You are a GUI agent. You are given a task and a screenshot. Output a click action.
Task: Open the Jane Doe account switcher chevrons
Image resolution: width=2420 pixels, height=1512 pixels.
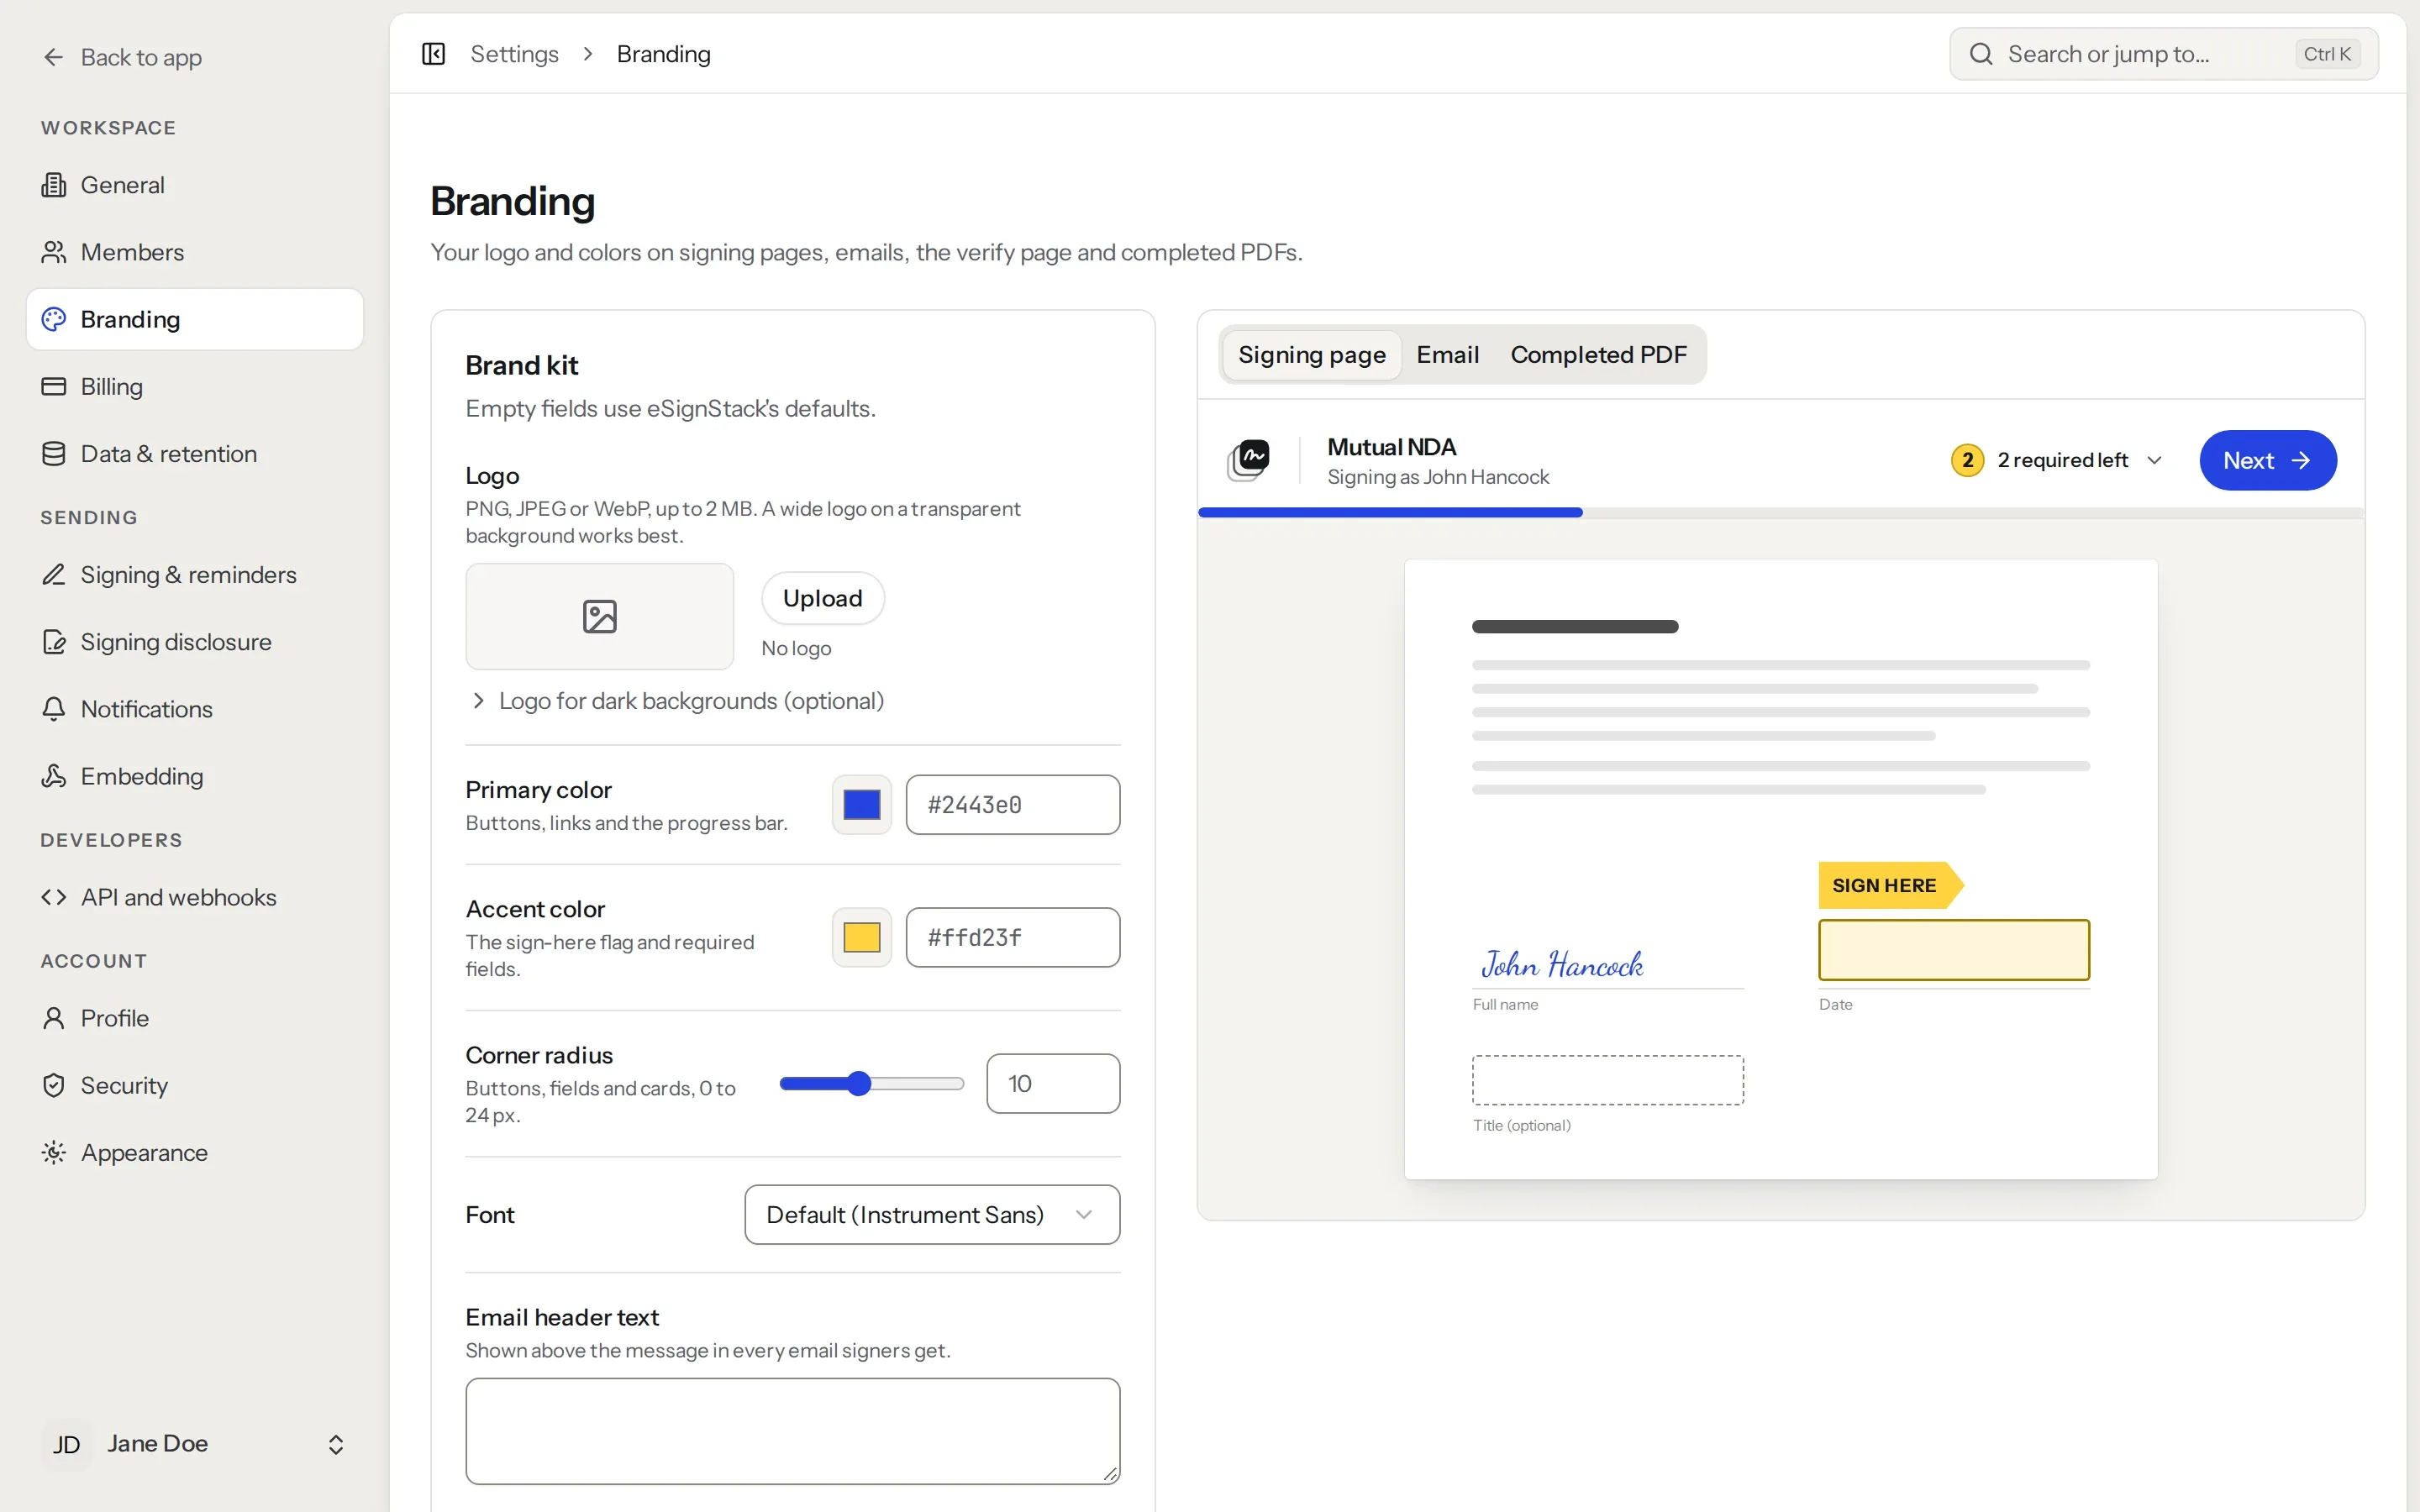pyautogui.click(x=336, y=1444)
